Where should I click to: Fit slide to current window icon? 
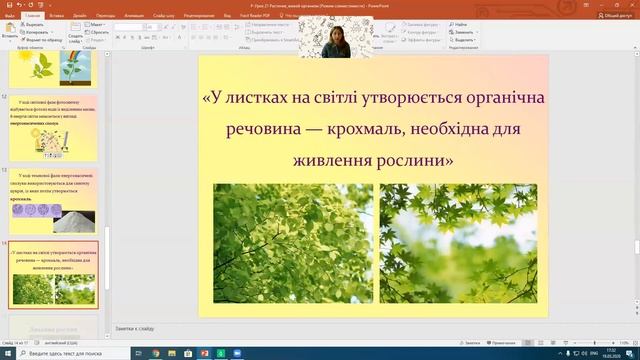[x=635, y=343]
